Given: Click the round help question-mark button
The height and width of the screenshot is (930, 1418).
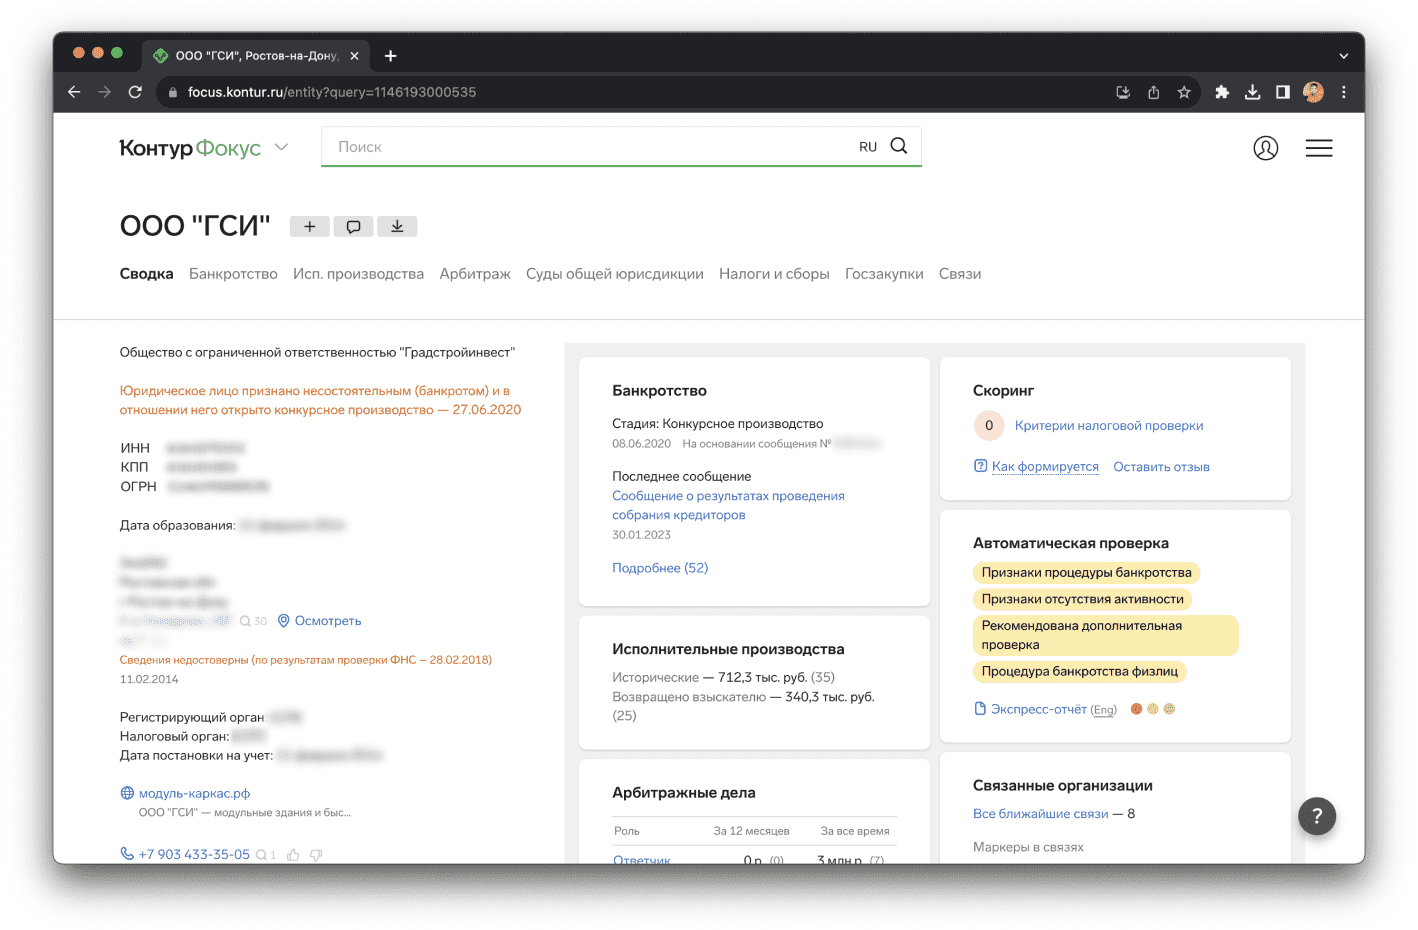Looking at the screenshot, I should pyautogui.click(x=1316, y=816).
